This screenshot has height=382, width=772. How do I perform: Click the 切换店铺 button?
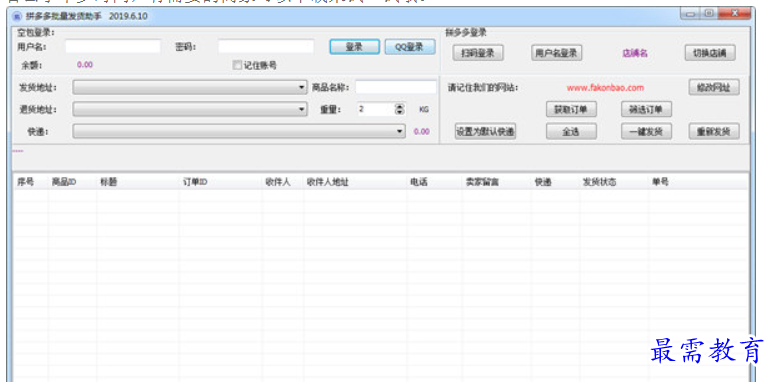(710, 53)
